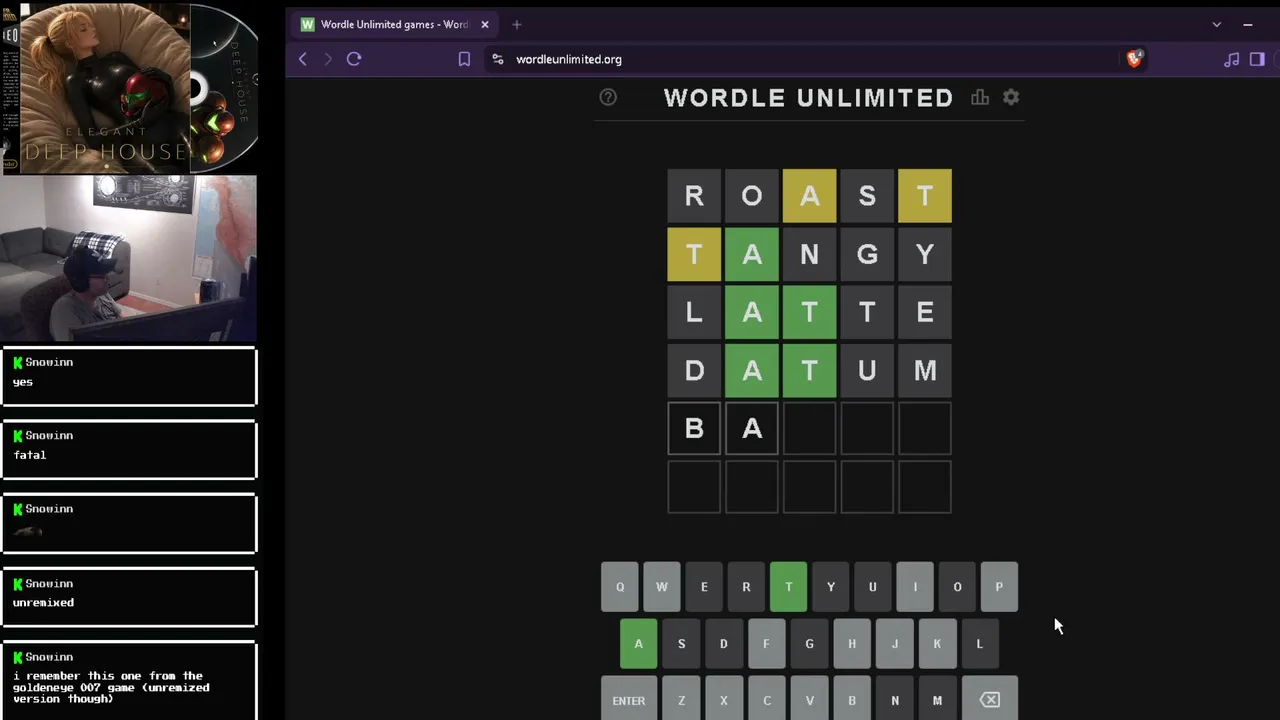The width and height of the screenshot is (1280, 720).
Task: Bookmark this page with the bookmark icon
Action: (464, 59)
